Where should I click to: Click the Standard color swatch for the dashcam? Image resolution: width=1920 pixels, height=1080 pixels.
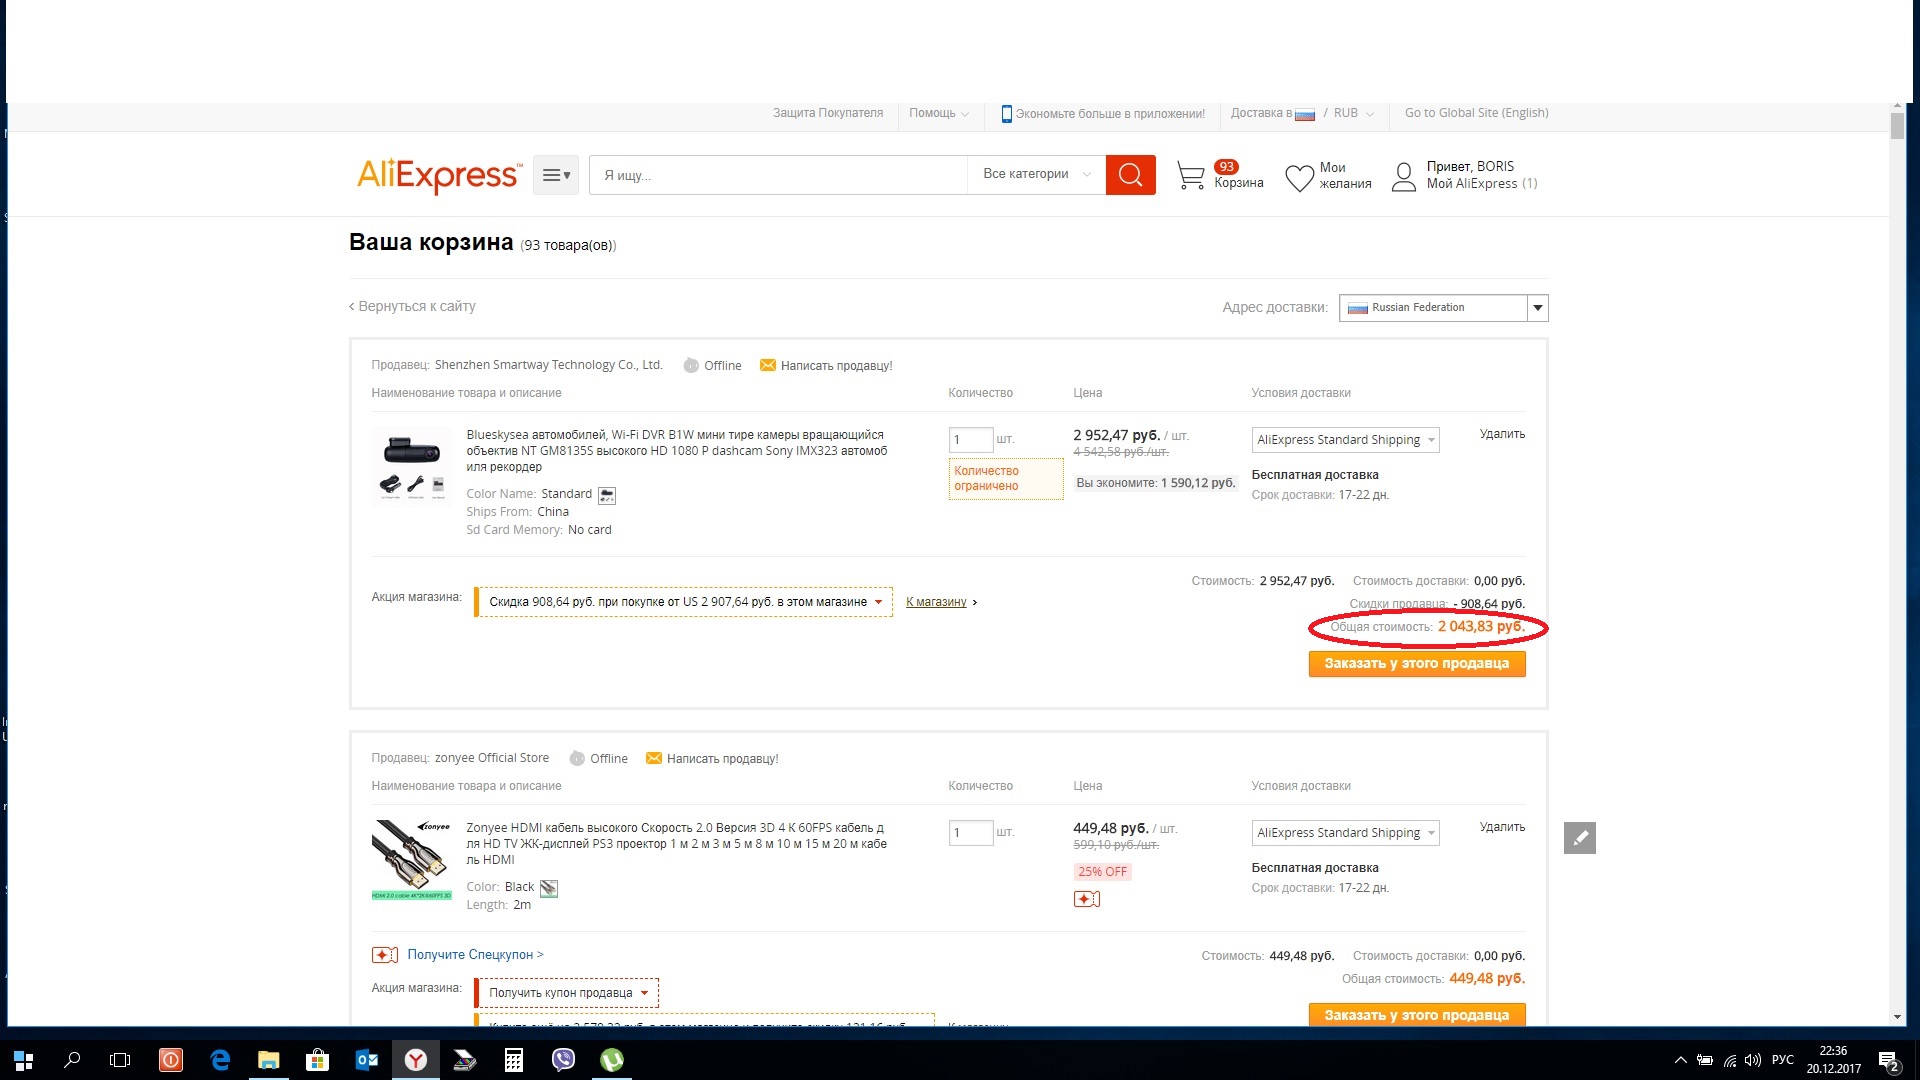[607, 495]
